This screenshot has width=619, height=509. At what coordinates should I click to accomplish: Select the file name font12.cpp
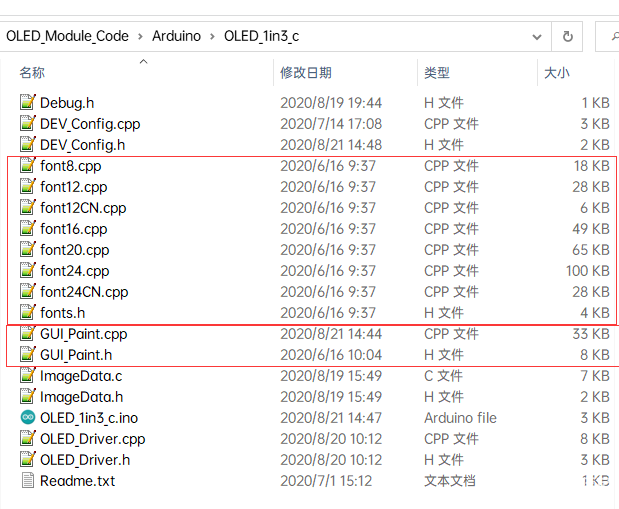coord(73,187)
